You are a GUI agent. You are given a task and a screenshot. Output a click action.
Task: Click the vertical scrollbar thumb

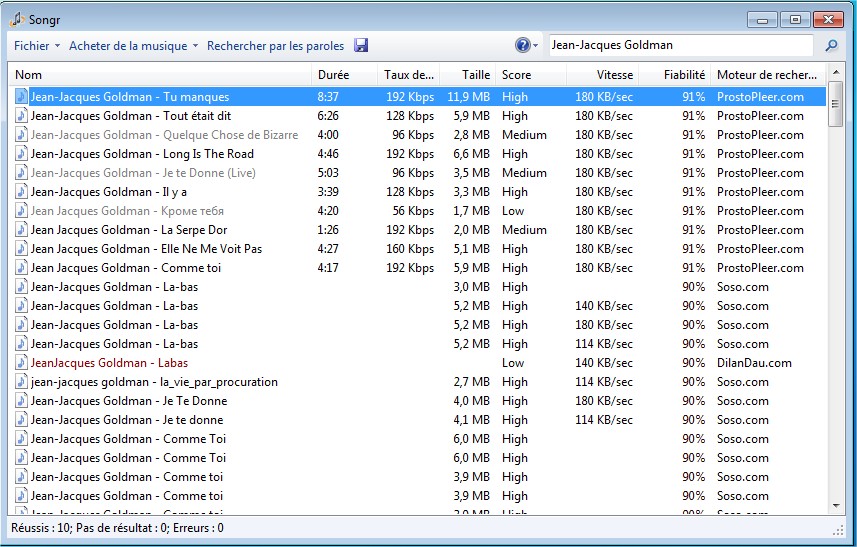[x=836, y=104]
